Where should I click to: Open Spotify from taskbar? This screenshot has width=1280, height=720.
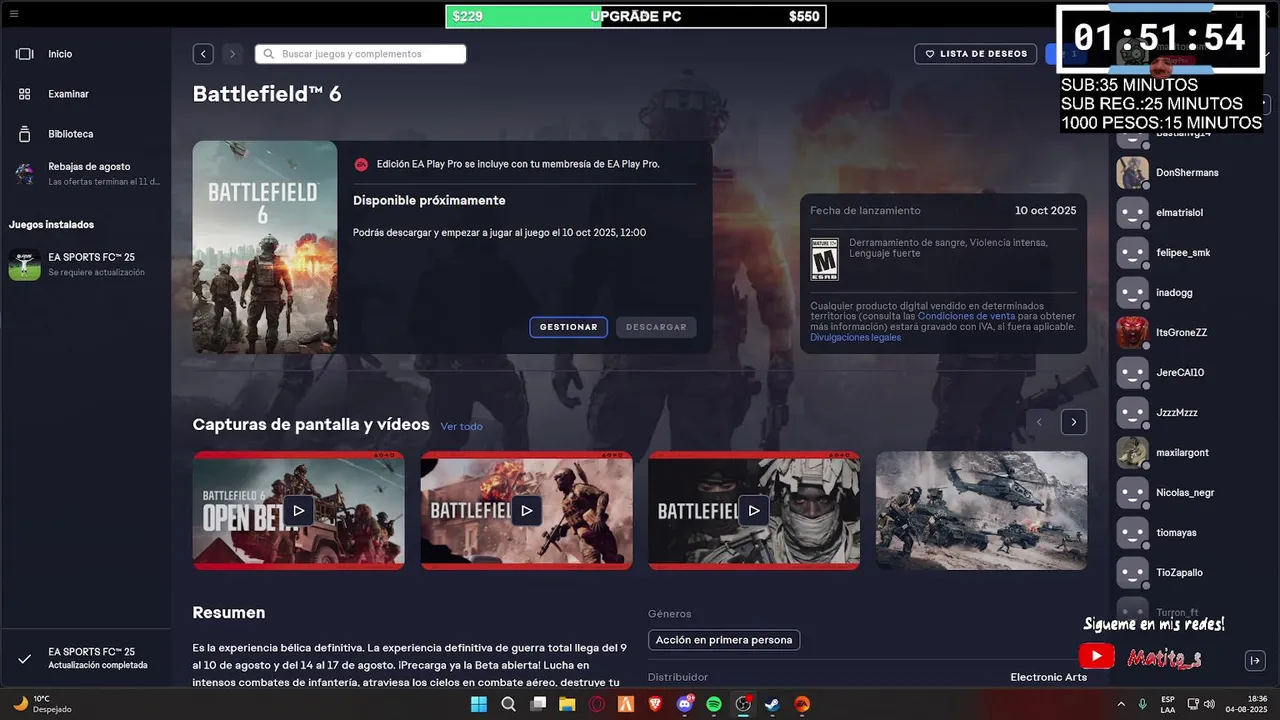point(714,704)
